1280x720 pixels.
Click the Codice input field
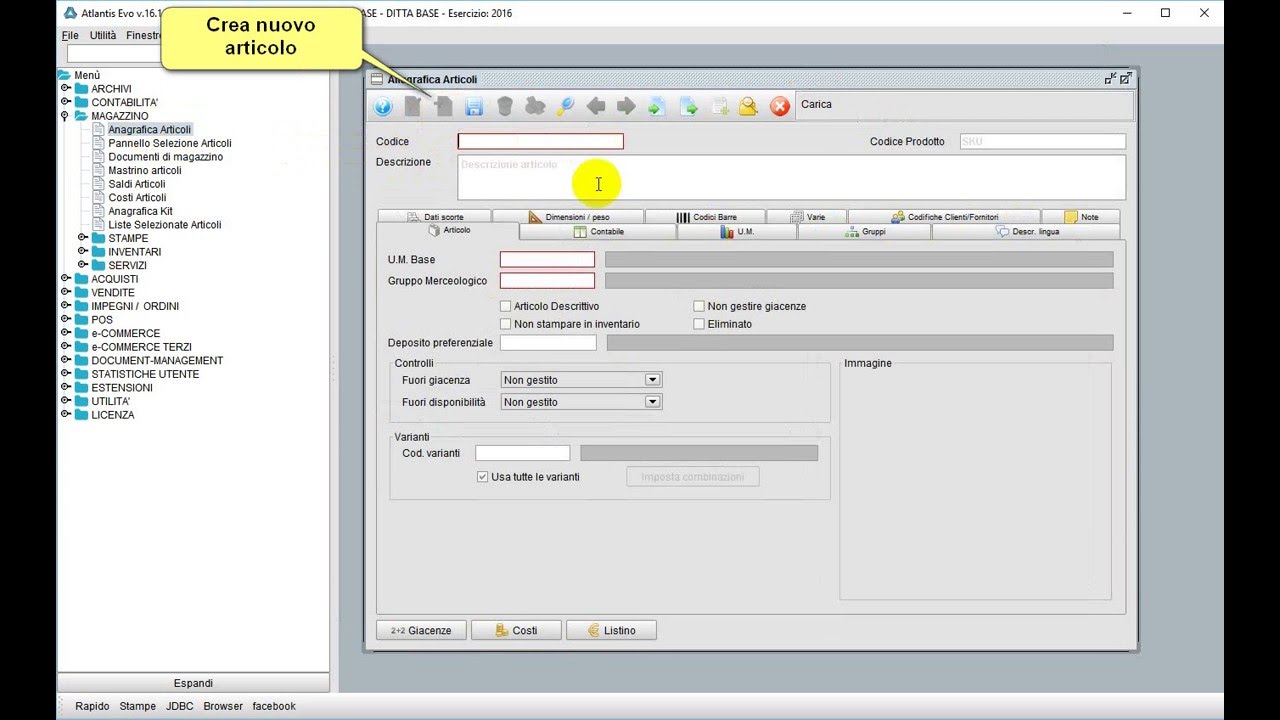point(540,142)
